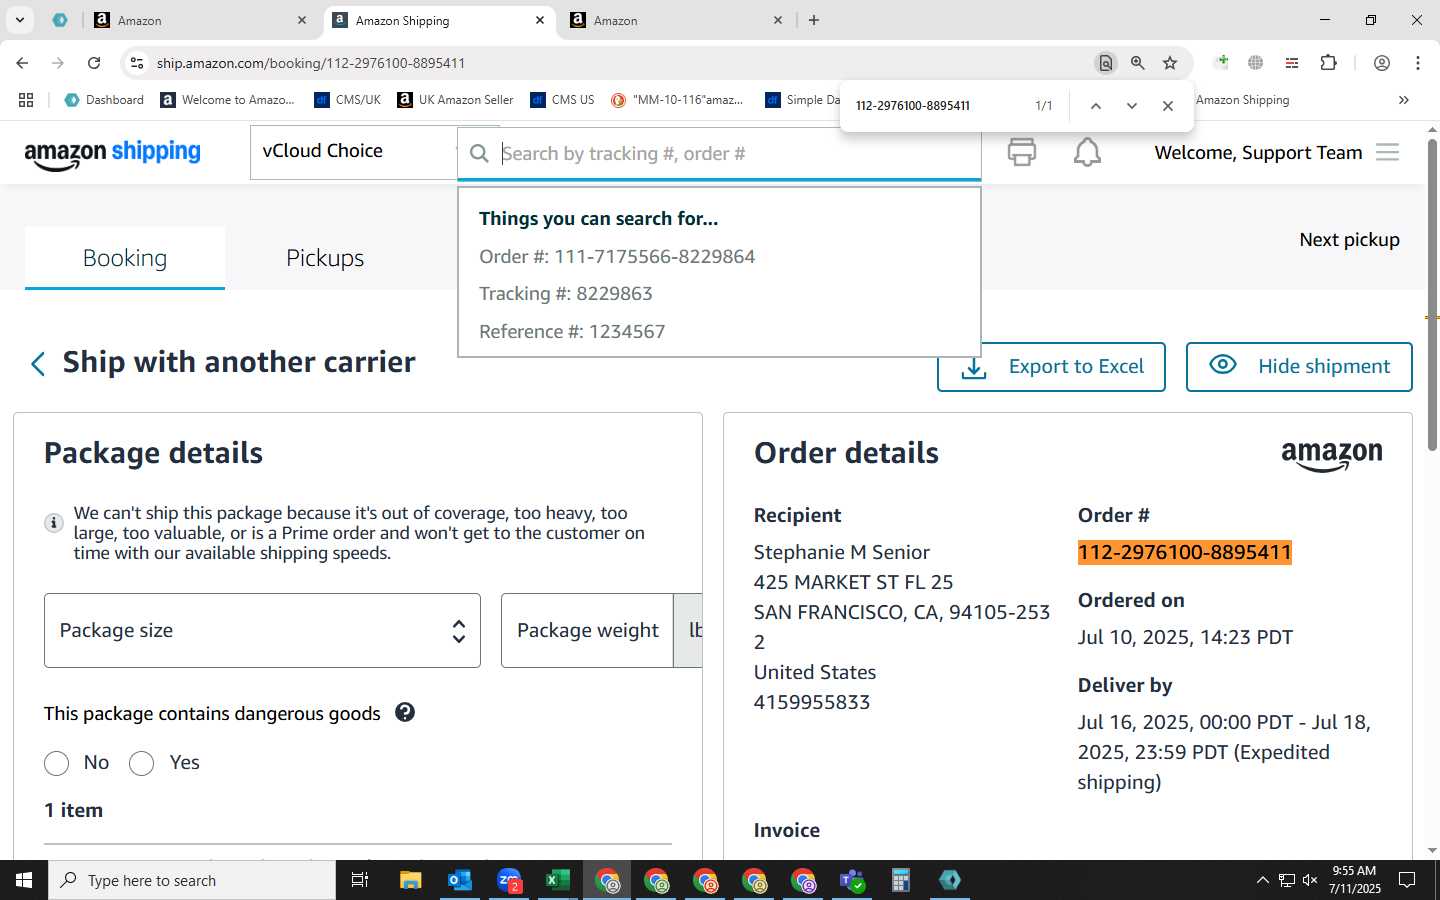Viewport: 1440px width, 900px height.
Task: Open the Calculator from the taskbar
Action: pyautogui.click(x=900, y=880)
